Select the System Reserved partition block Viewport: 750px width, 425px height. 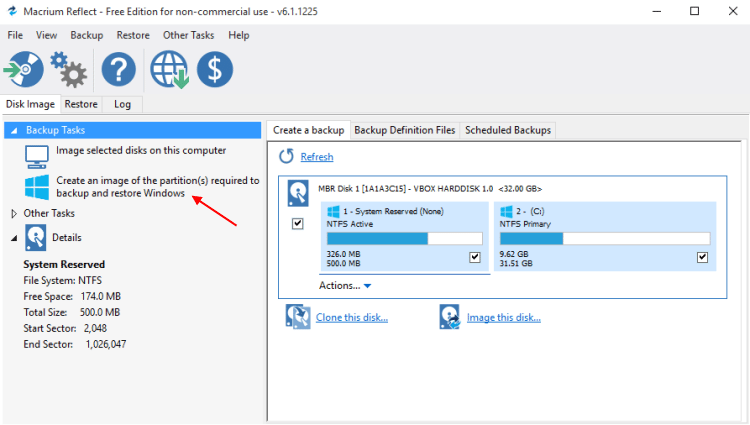[405, 237]
